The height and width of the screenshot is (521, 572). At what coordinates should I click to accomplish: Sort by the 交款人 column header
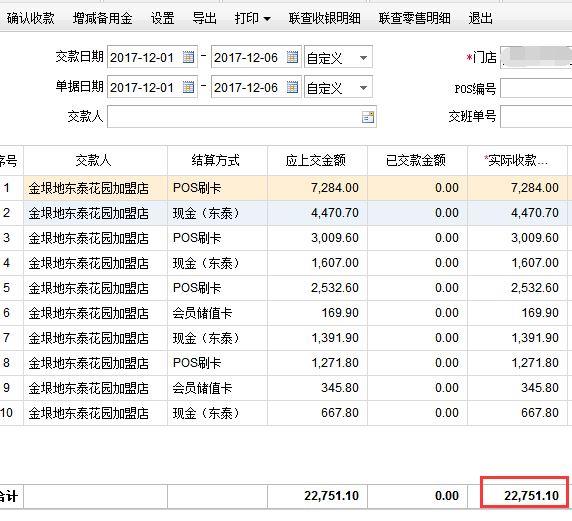pos(96,160)
